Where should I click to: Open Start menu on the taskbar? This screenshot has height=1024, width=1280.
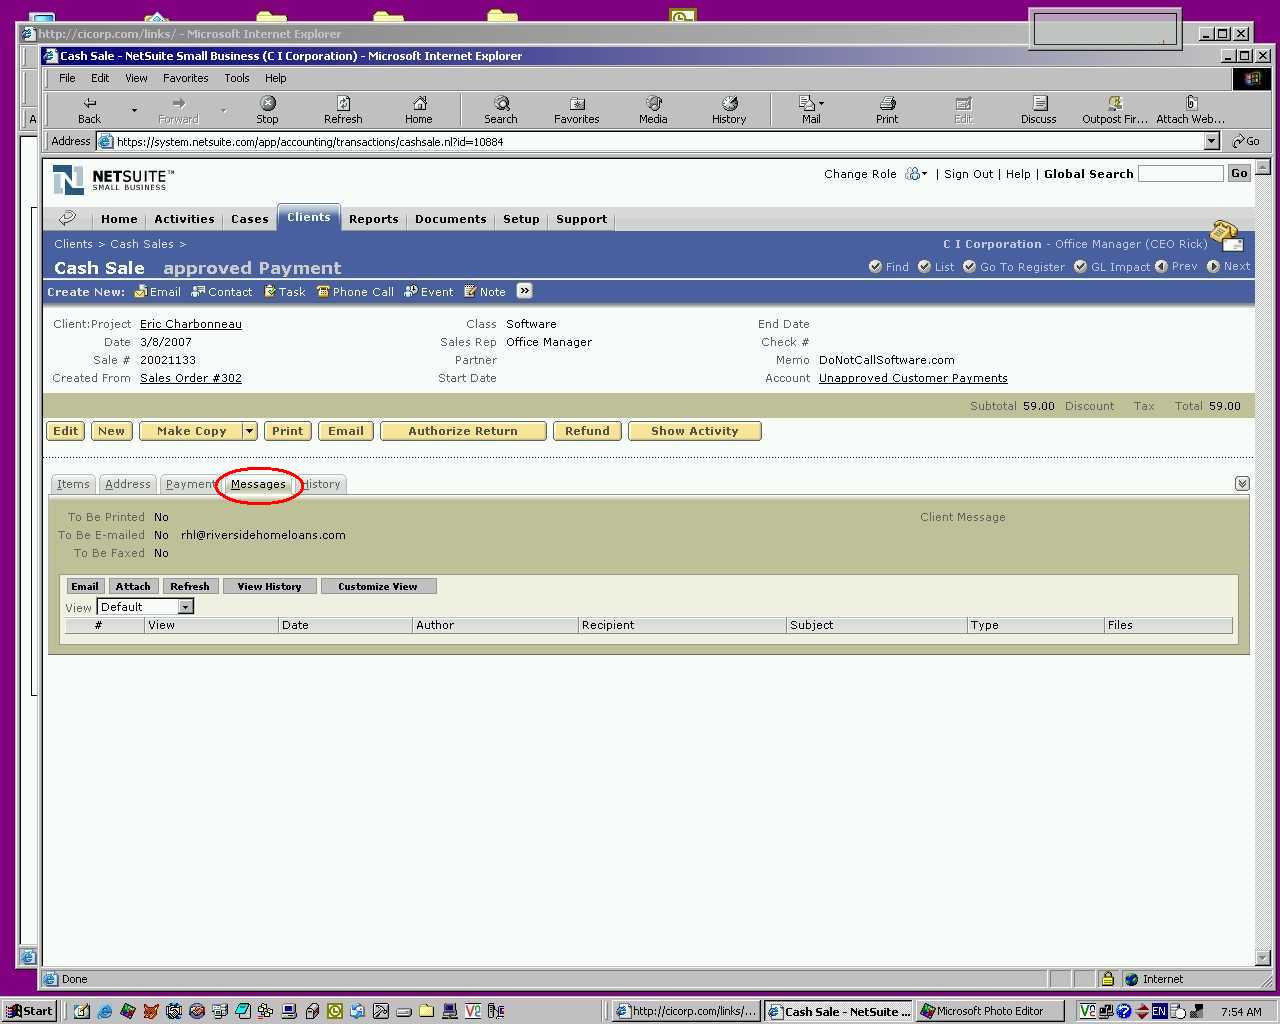tap(29, 1011)
